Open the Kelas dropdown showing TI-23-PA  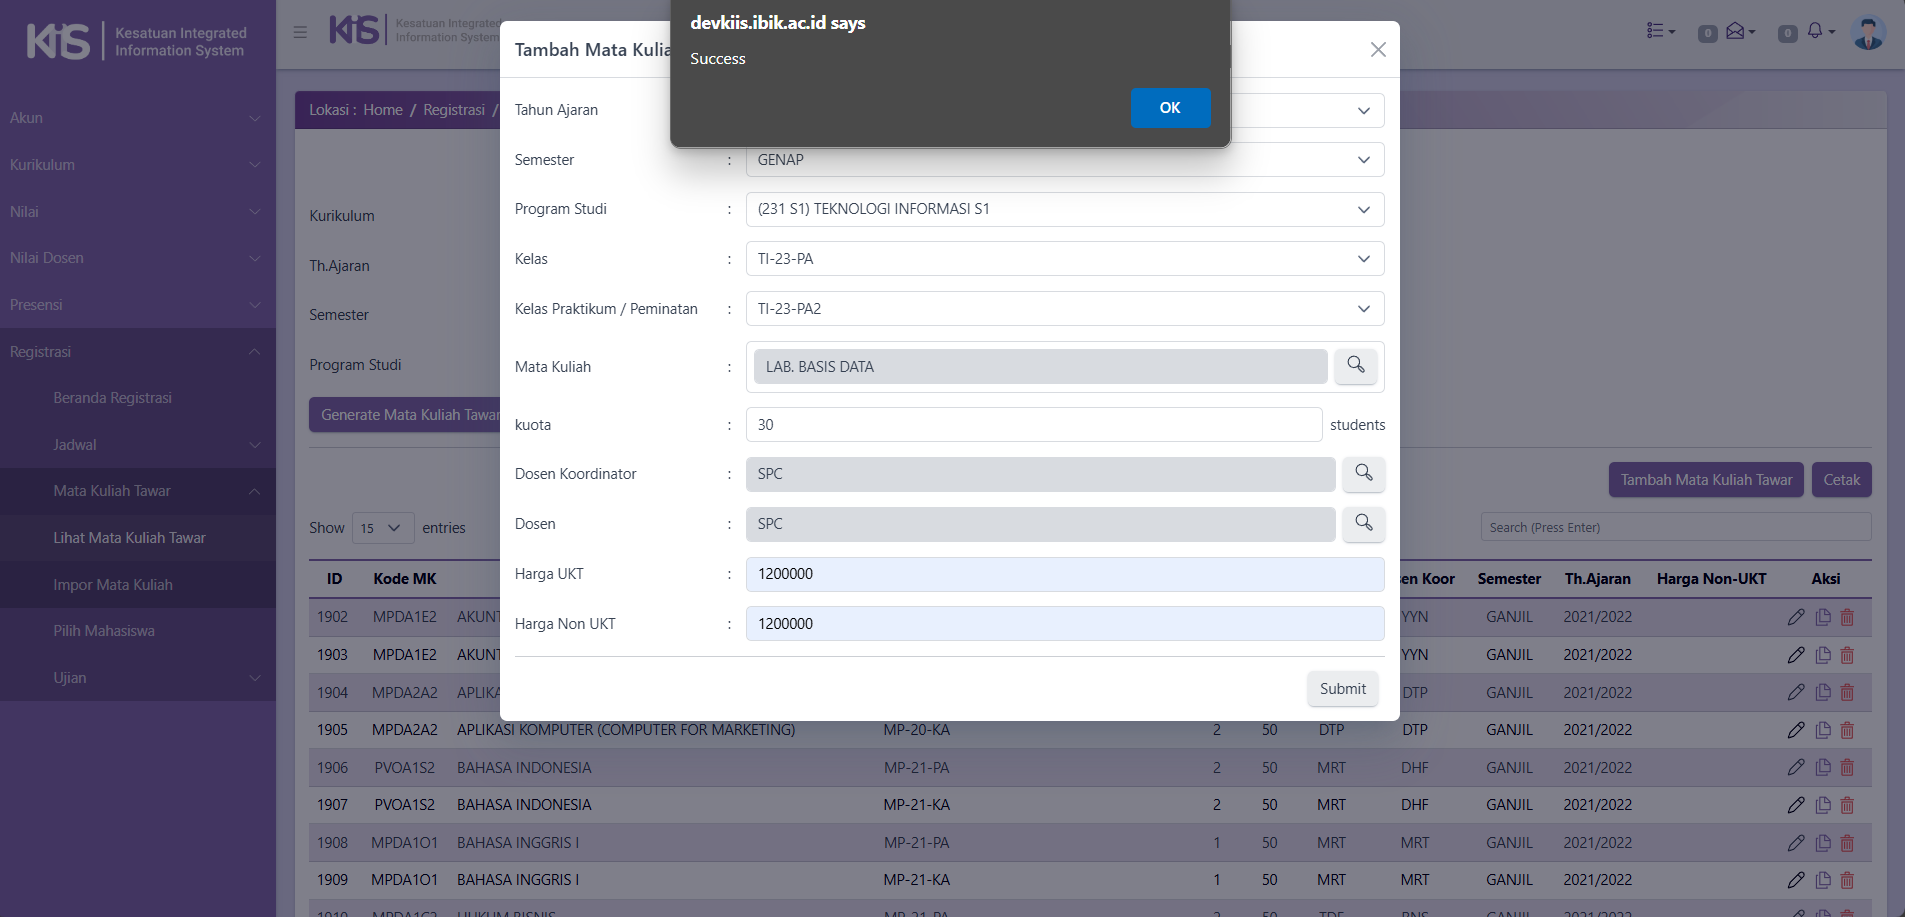(1064, 259)
